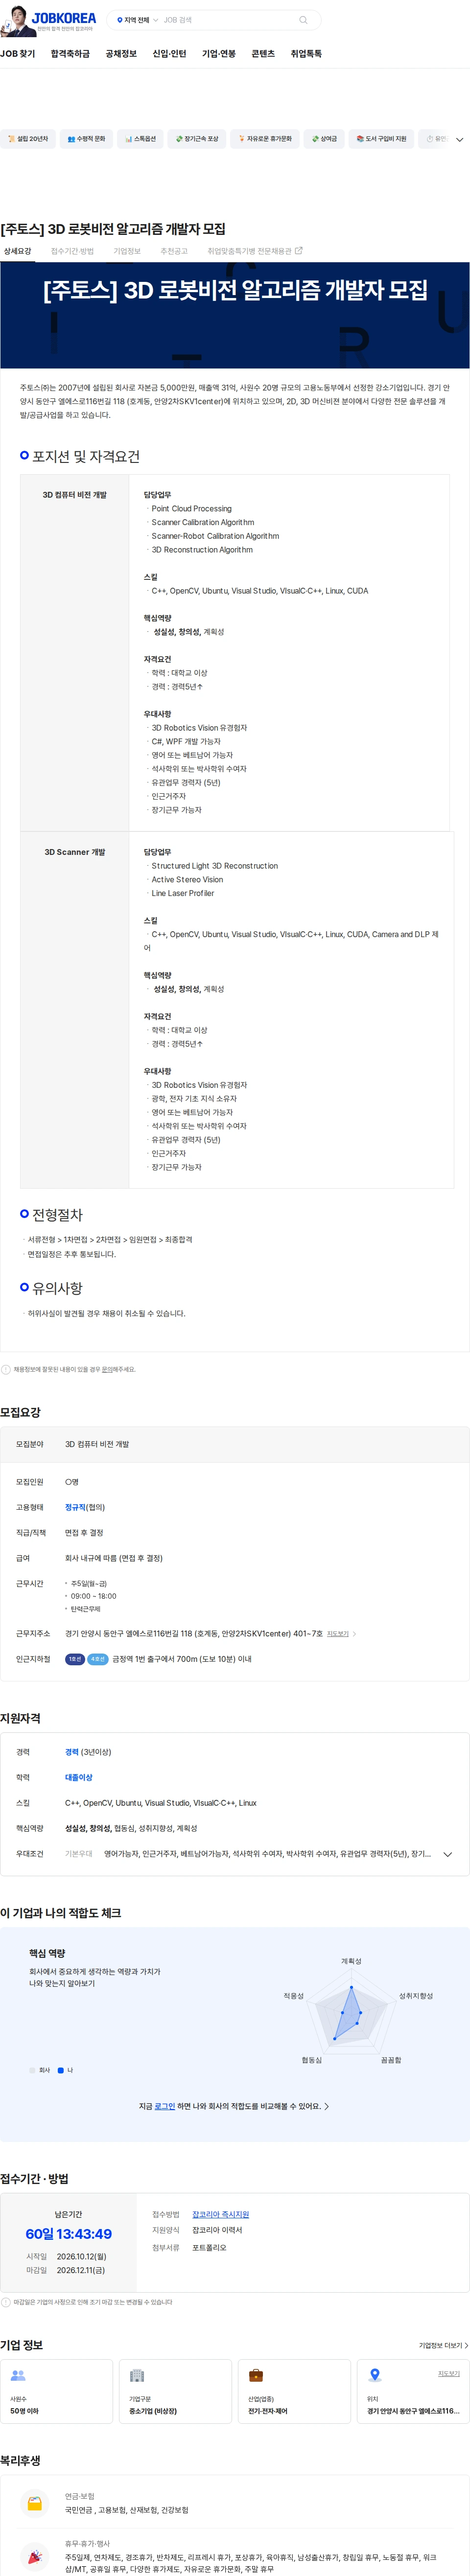
Task: Click arrow after 적합도를 비교해볼 수 있어요
Action: (327, 2106)
